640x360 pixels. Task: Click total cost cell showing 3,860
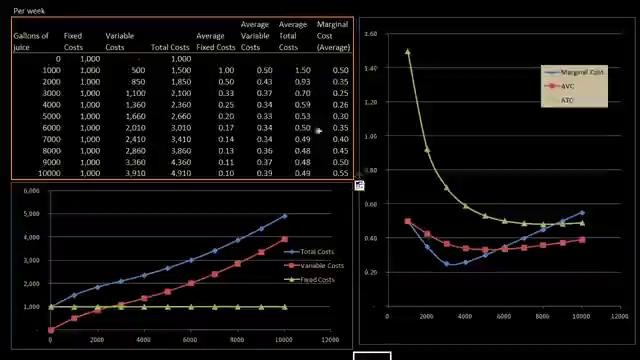click(181, 151)
